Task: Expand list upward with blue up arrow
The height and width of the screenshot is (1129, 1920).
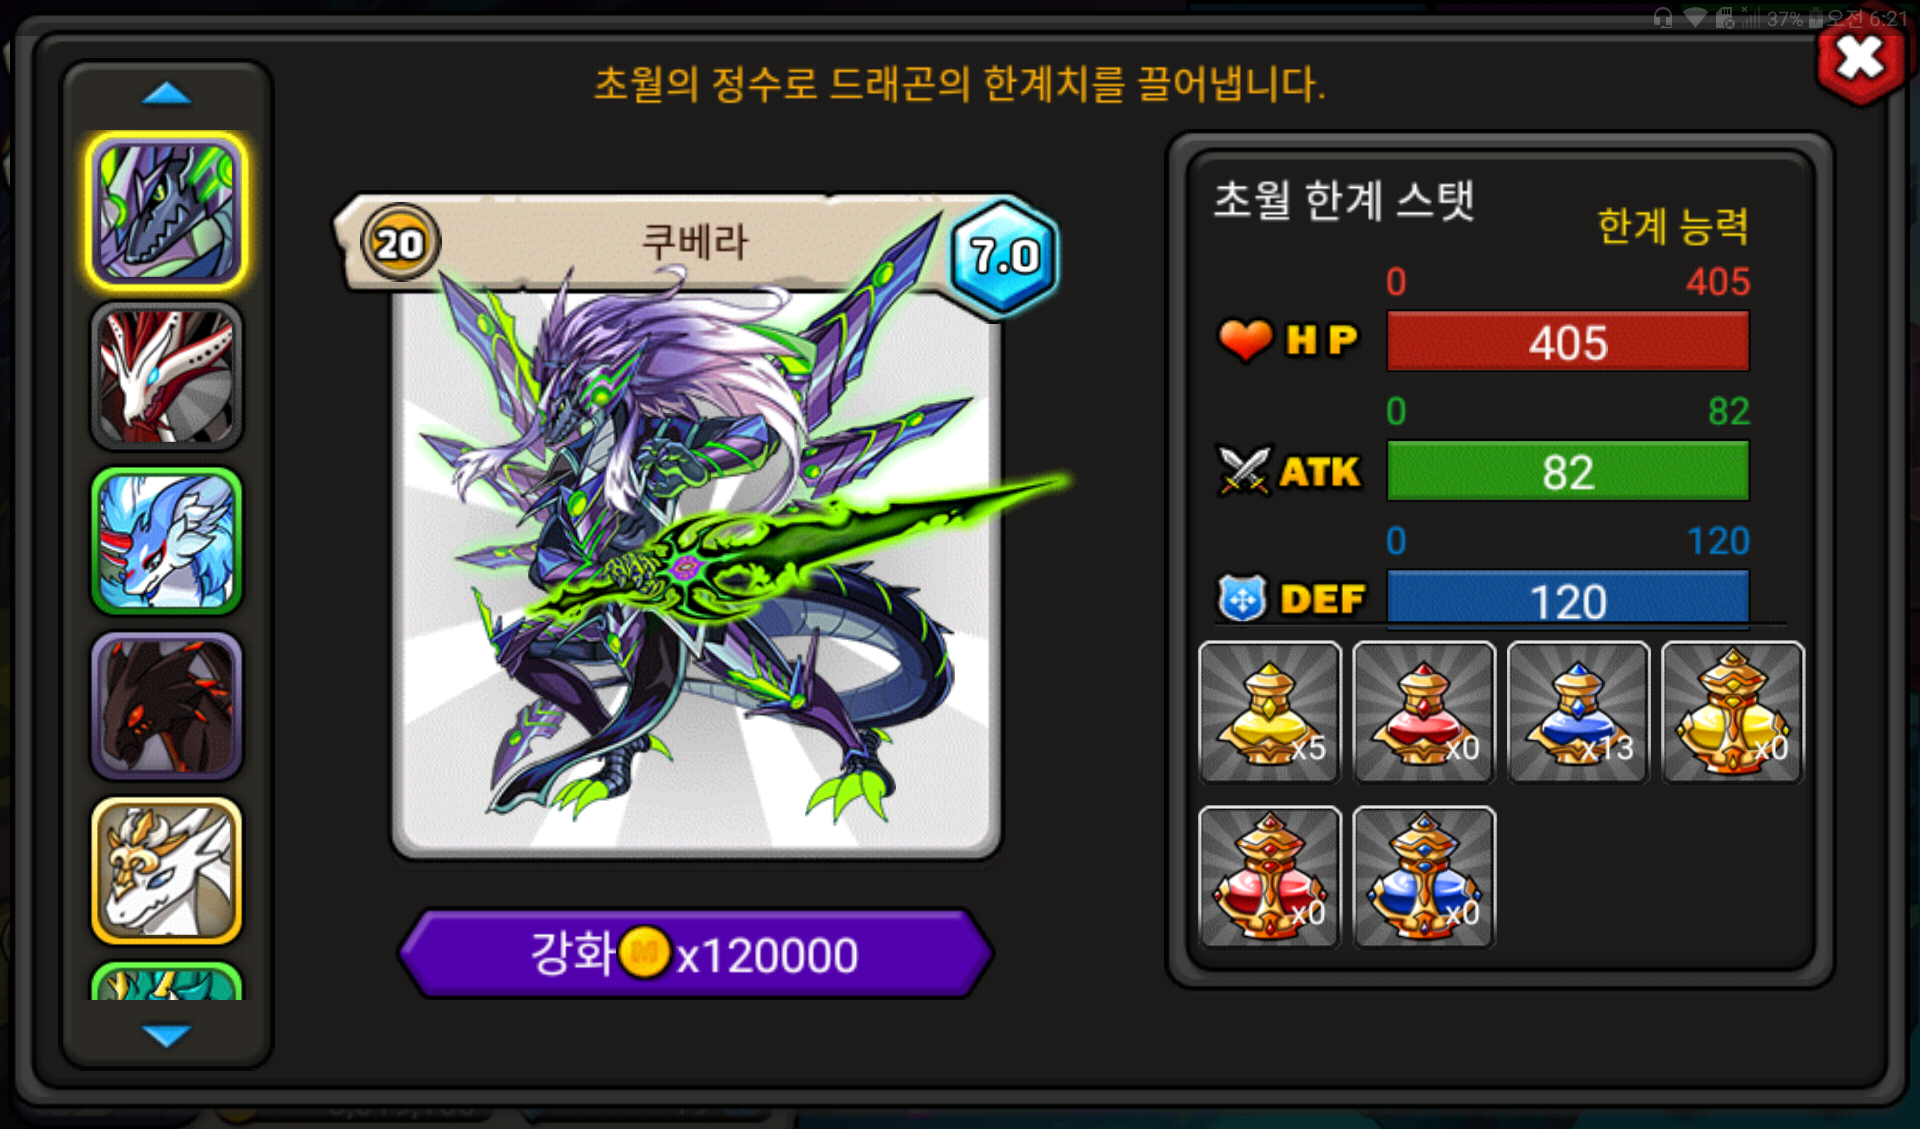Action: [167, 94]
